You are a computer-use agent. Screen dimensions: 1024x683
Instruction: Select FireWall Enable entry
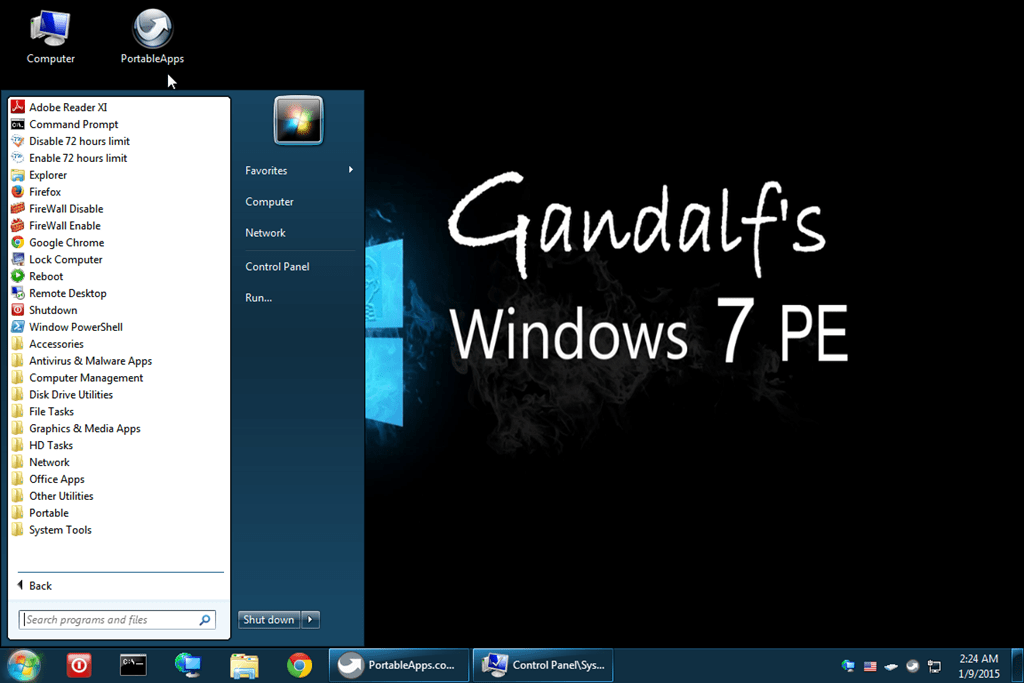point(56,226)
